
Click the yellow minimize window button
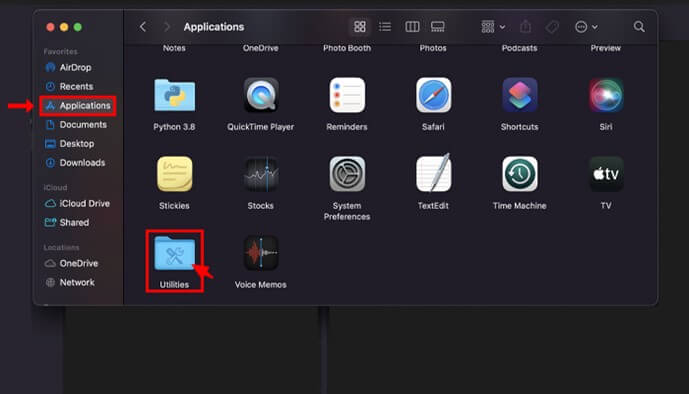[x=64, y=27]
